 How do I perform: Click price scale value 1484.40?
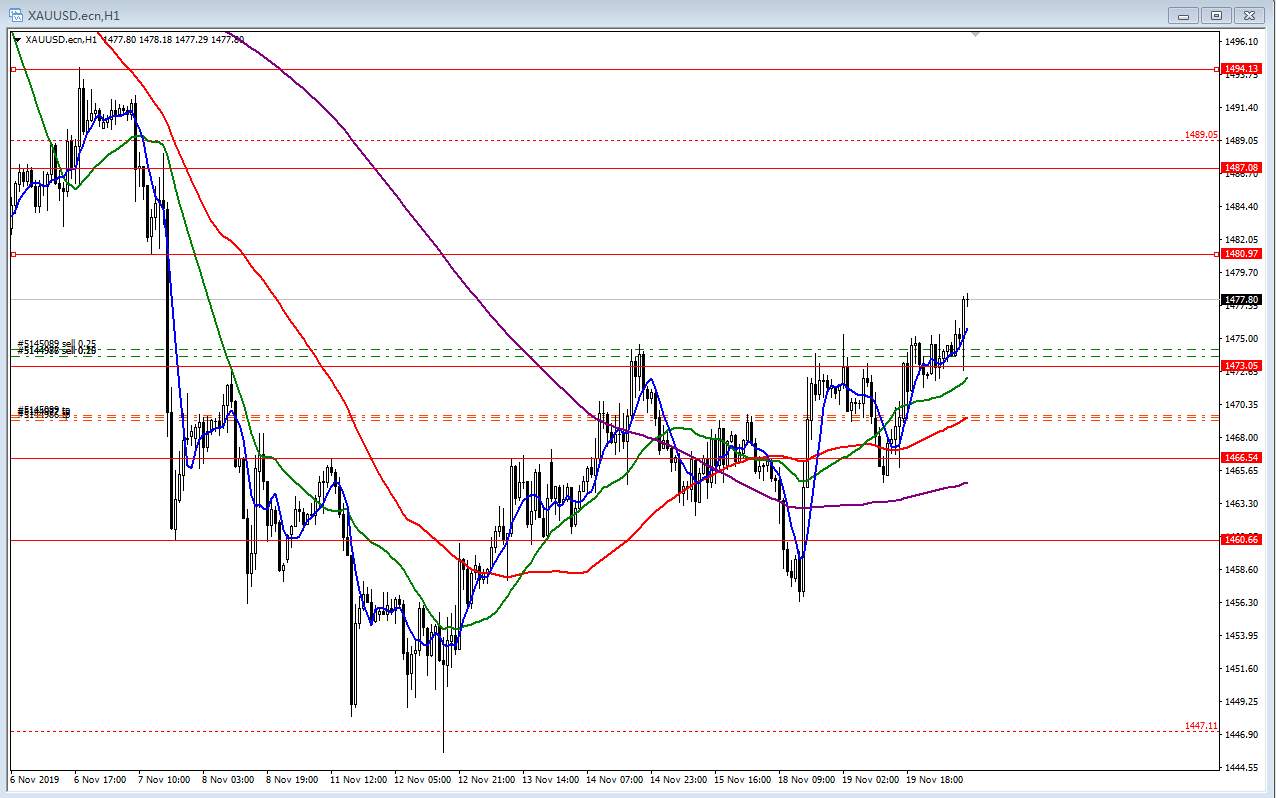tap(1241, 207)
